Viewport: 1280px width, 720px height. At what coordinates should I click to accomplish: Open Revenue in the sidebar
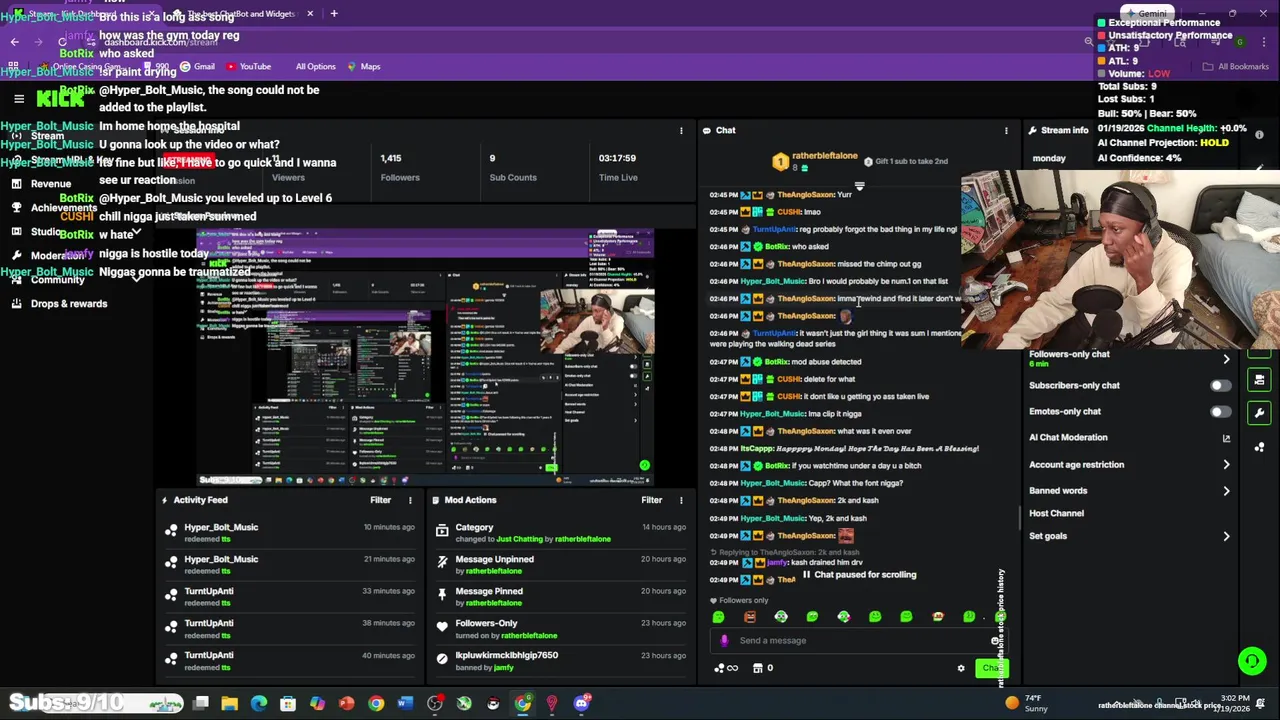point(50,184)
